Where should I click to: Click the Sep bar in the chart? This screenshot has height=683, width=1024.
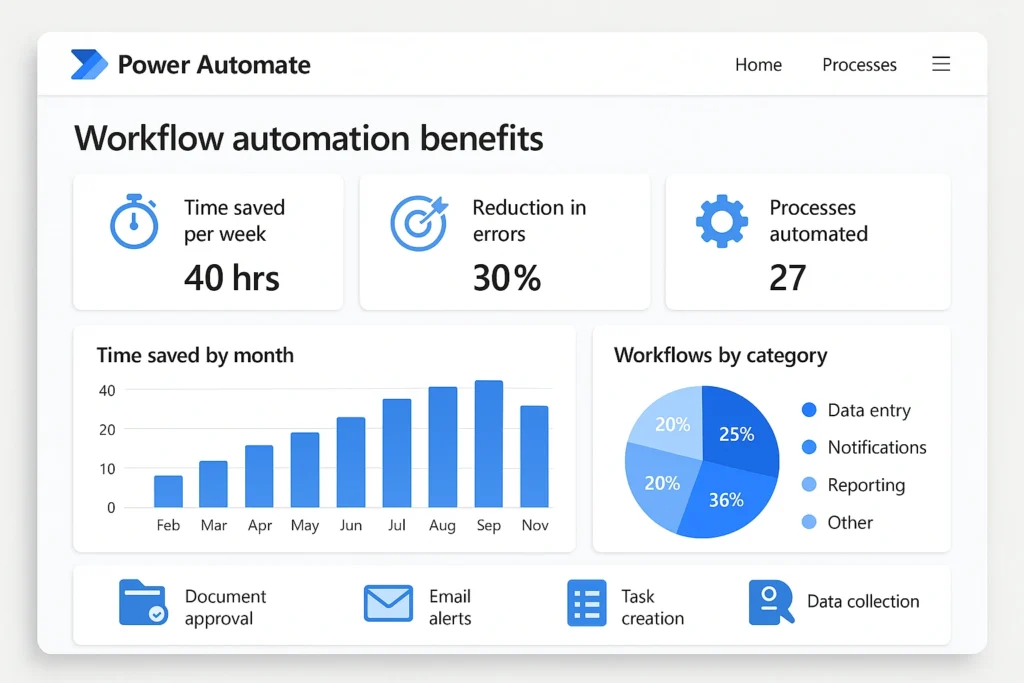(488, 444)
